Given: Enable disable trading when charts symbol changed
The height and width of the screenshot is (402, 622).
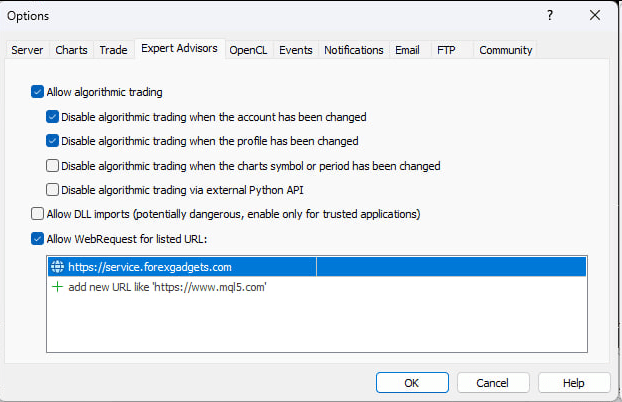Looking at the screenshot, I should pyautogui.click(x=52, y=165).
